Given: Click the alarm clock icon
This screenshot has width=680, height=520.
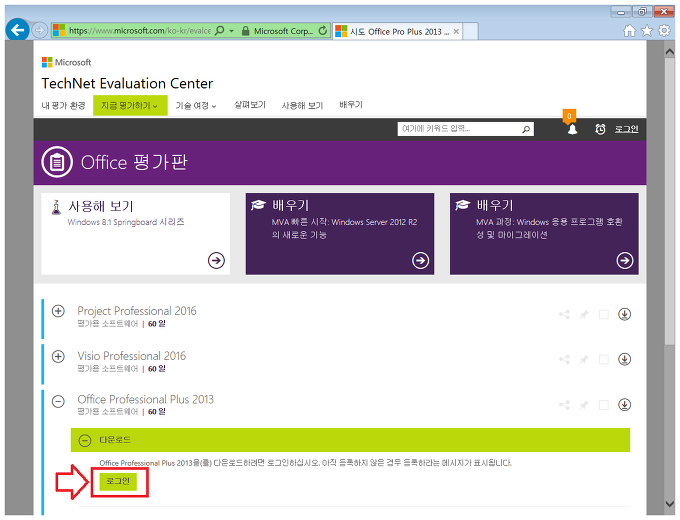Looking at the screenshot, I should 600,129.
